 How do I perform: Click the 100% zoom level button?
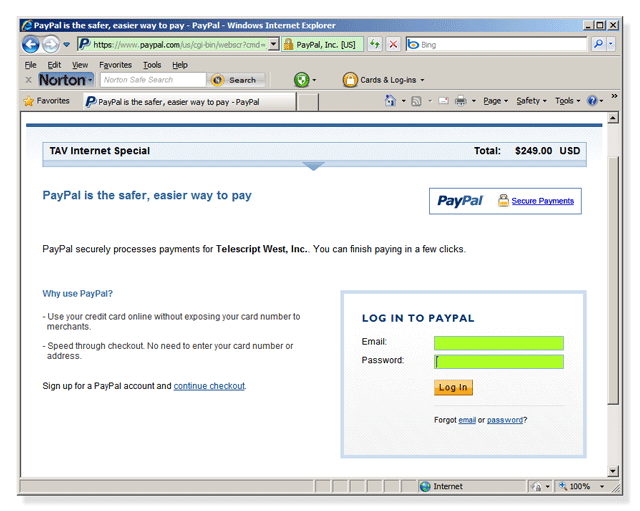575,487
